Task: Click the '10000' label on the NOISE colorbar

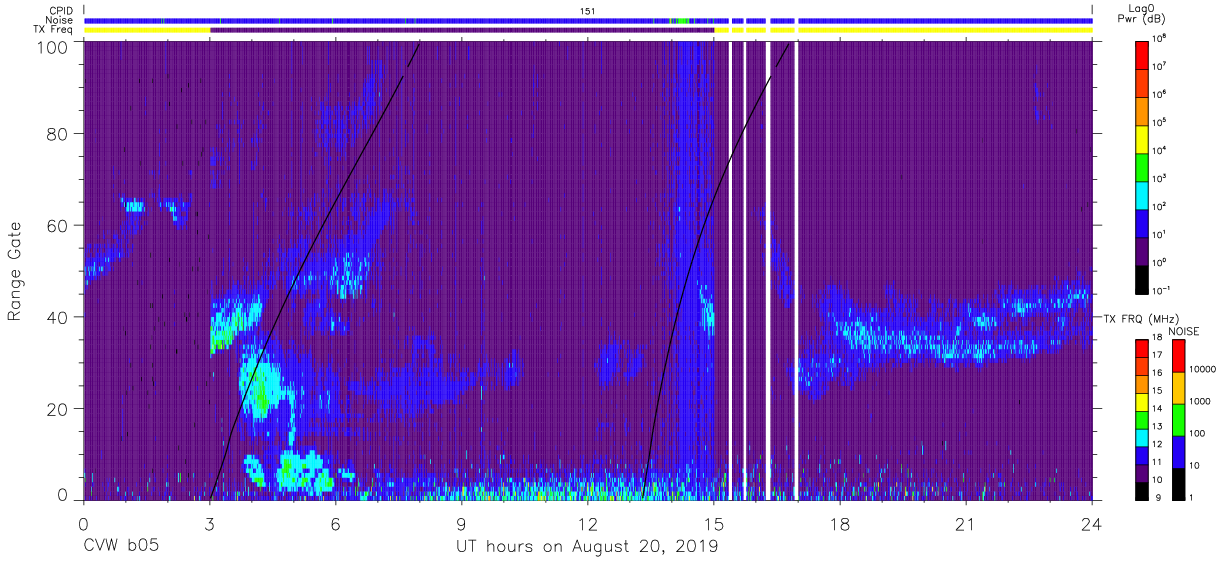Action: 1201,371
